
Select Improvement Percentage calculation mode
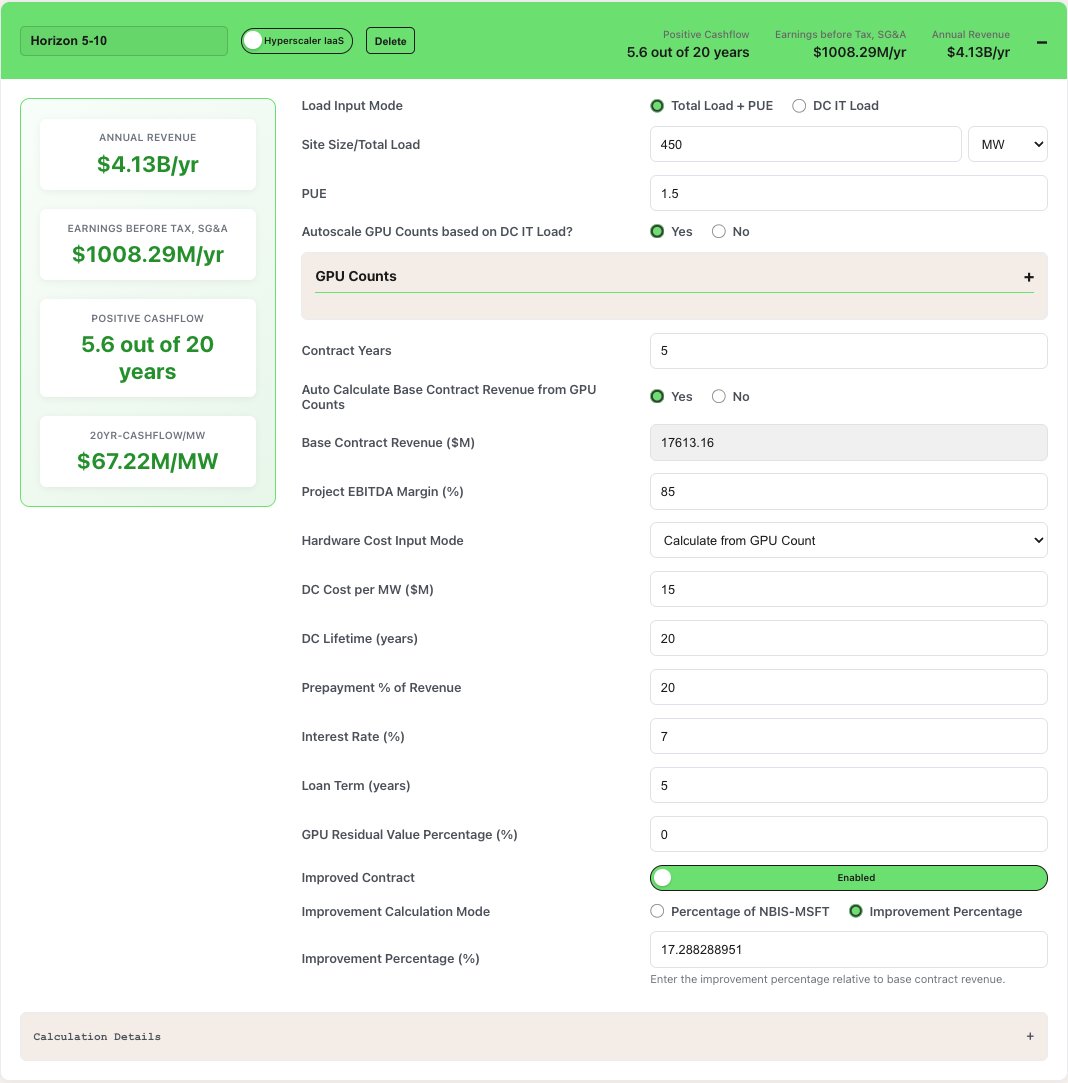855,911
